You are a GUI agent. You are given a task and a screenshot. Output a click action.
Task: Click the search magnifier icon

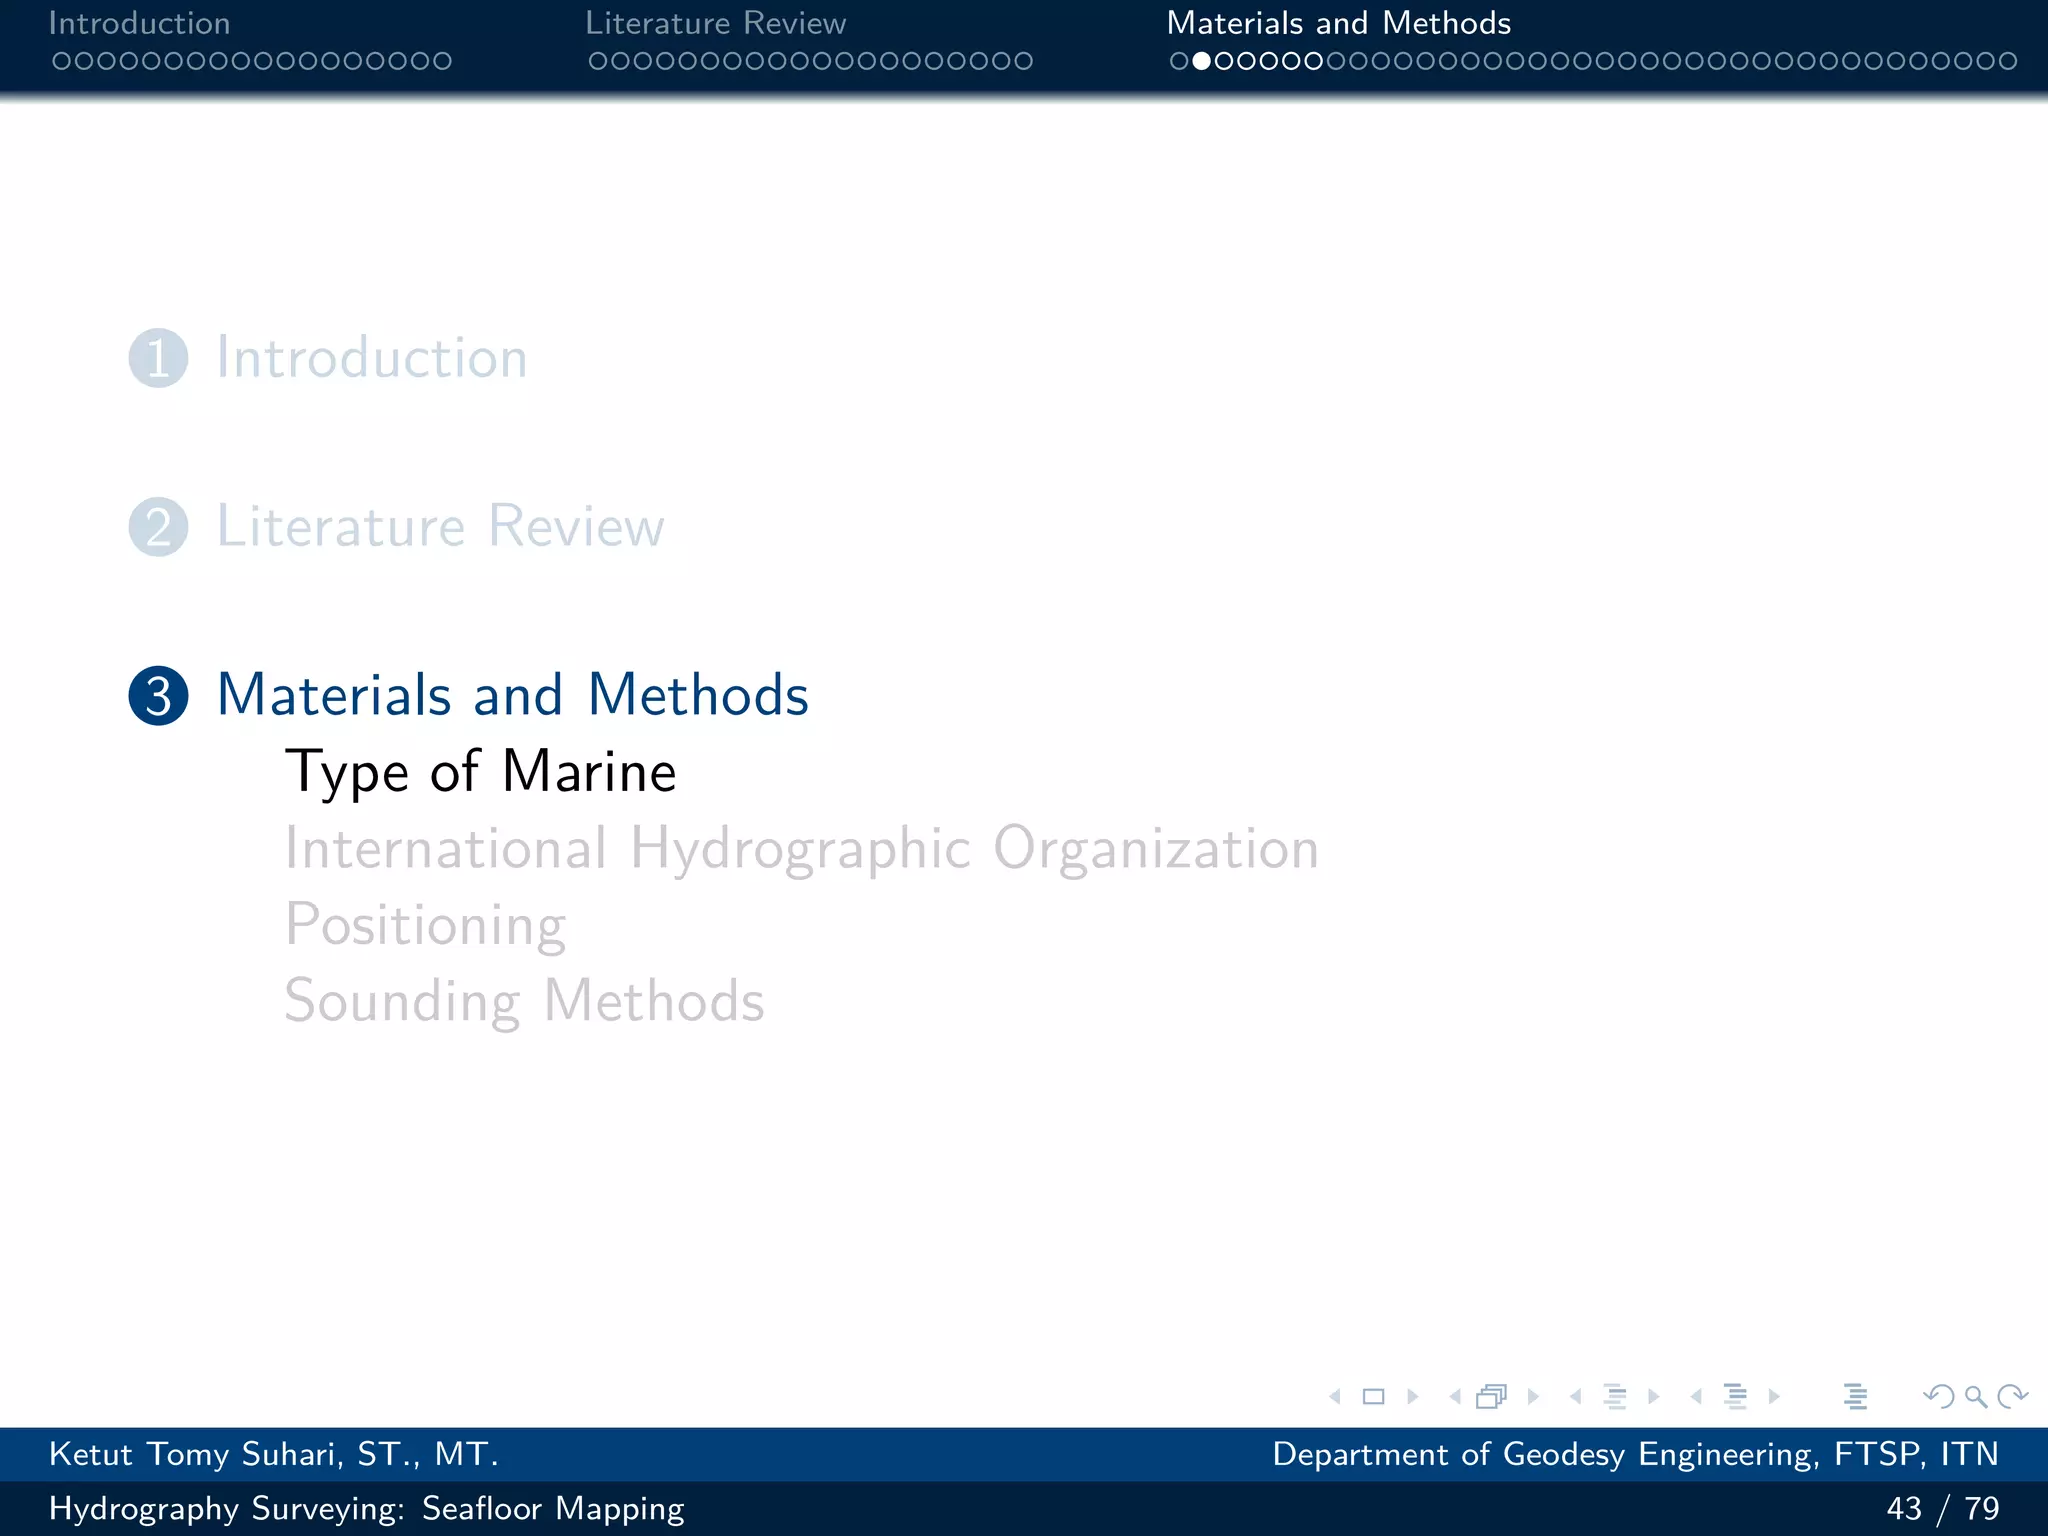(x=1975, y=1397)
